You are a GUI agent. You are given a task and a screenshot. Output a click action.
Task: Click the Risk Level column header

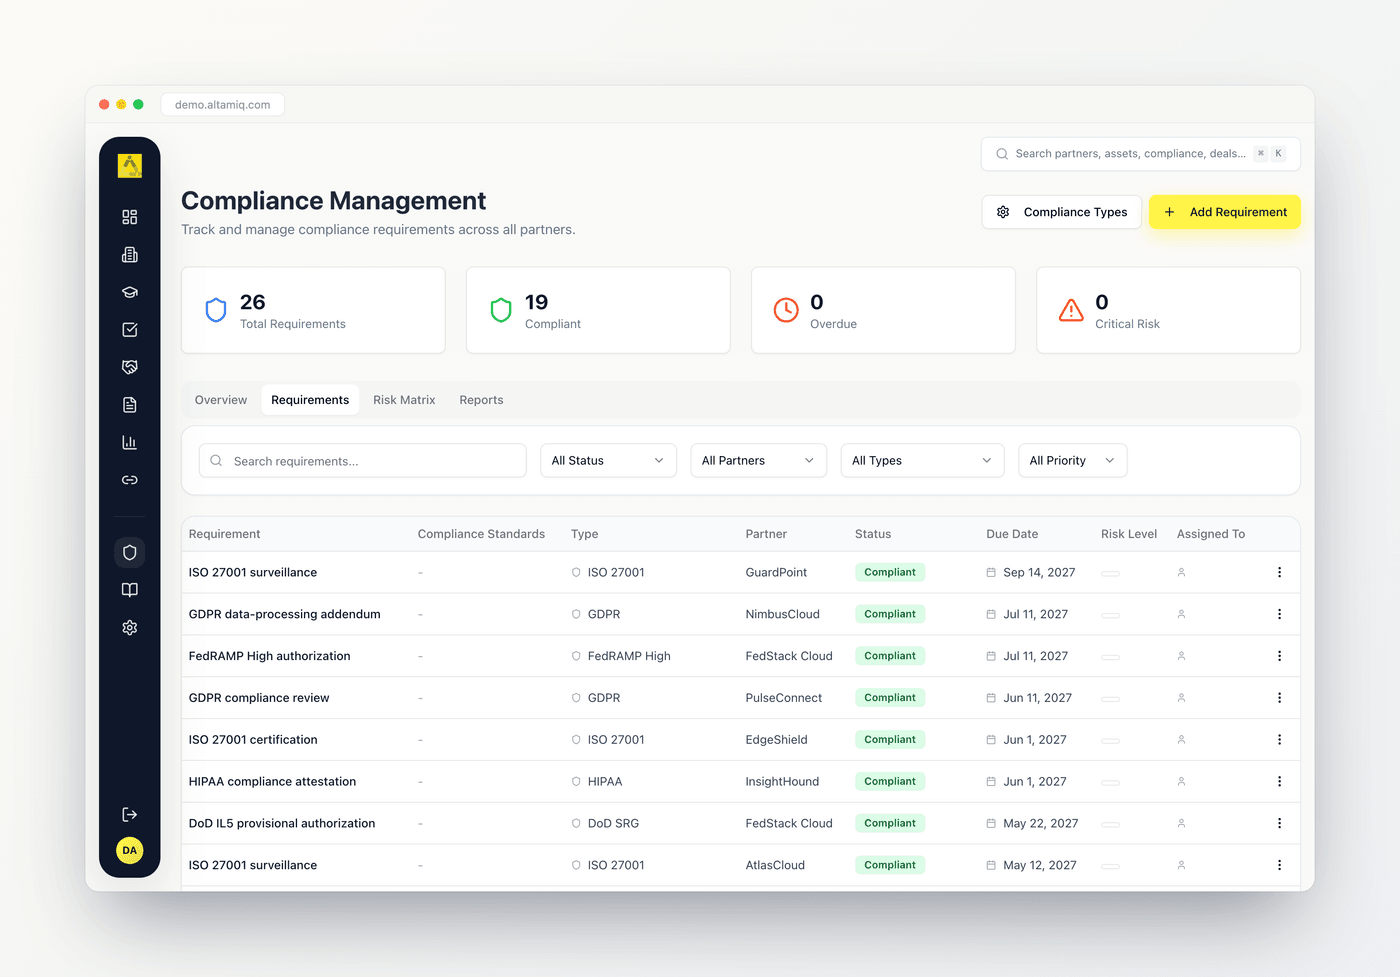pyautogui.click(x=1129, y=534)
